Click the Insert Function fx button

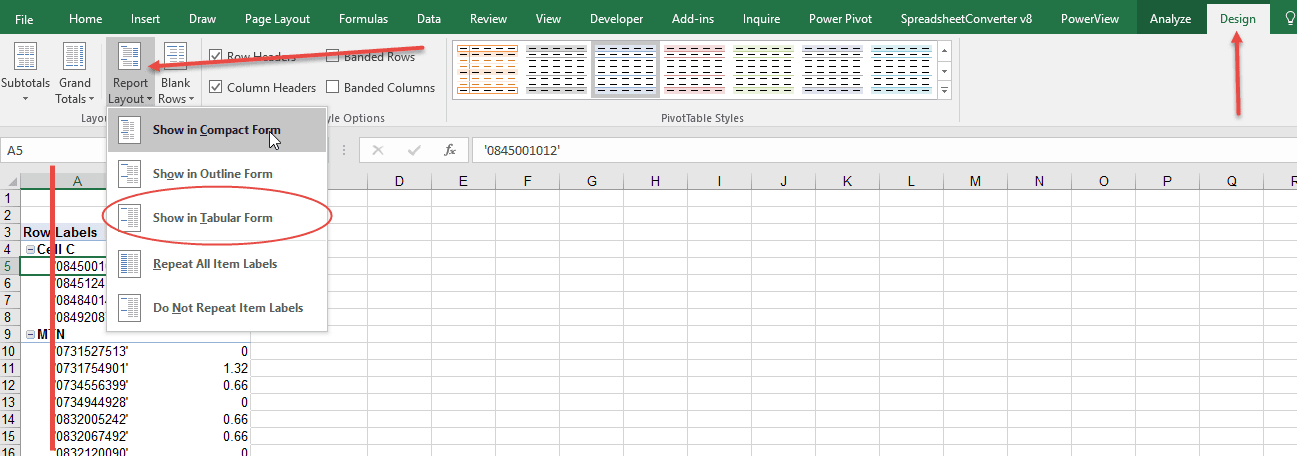coord(450,150)
